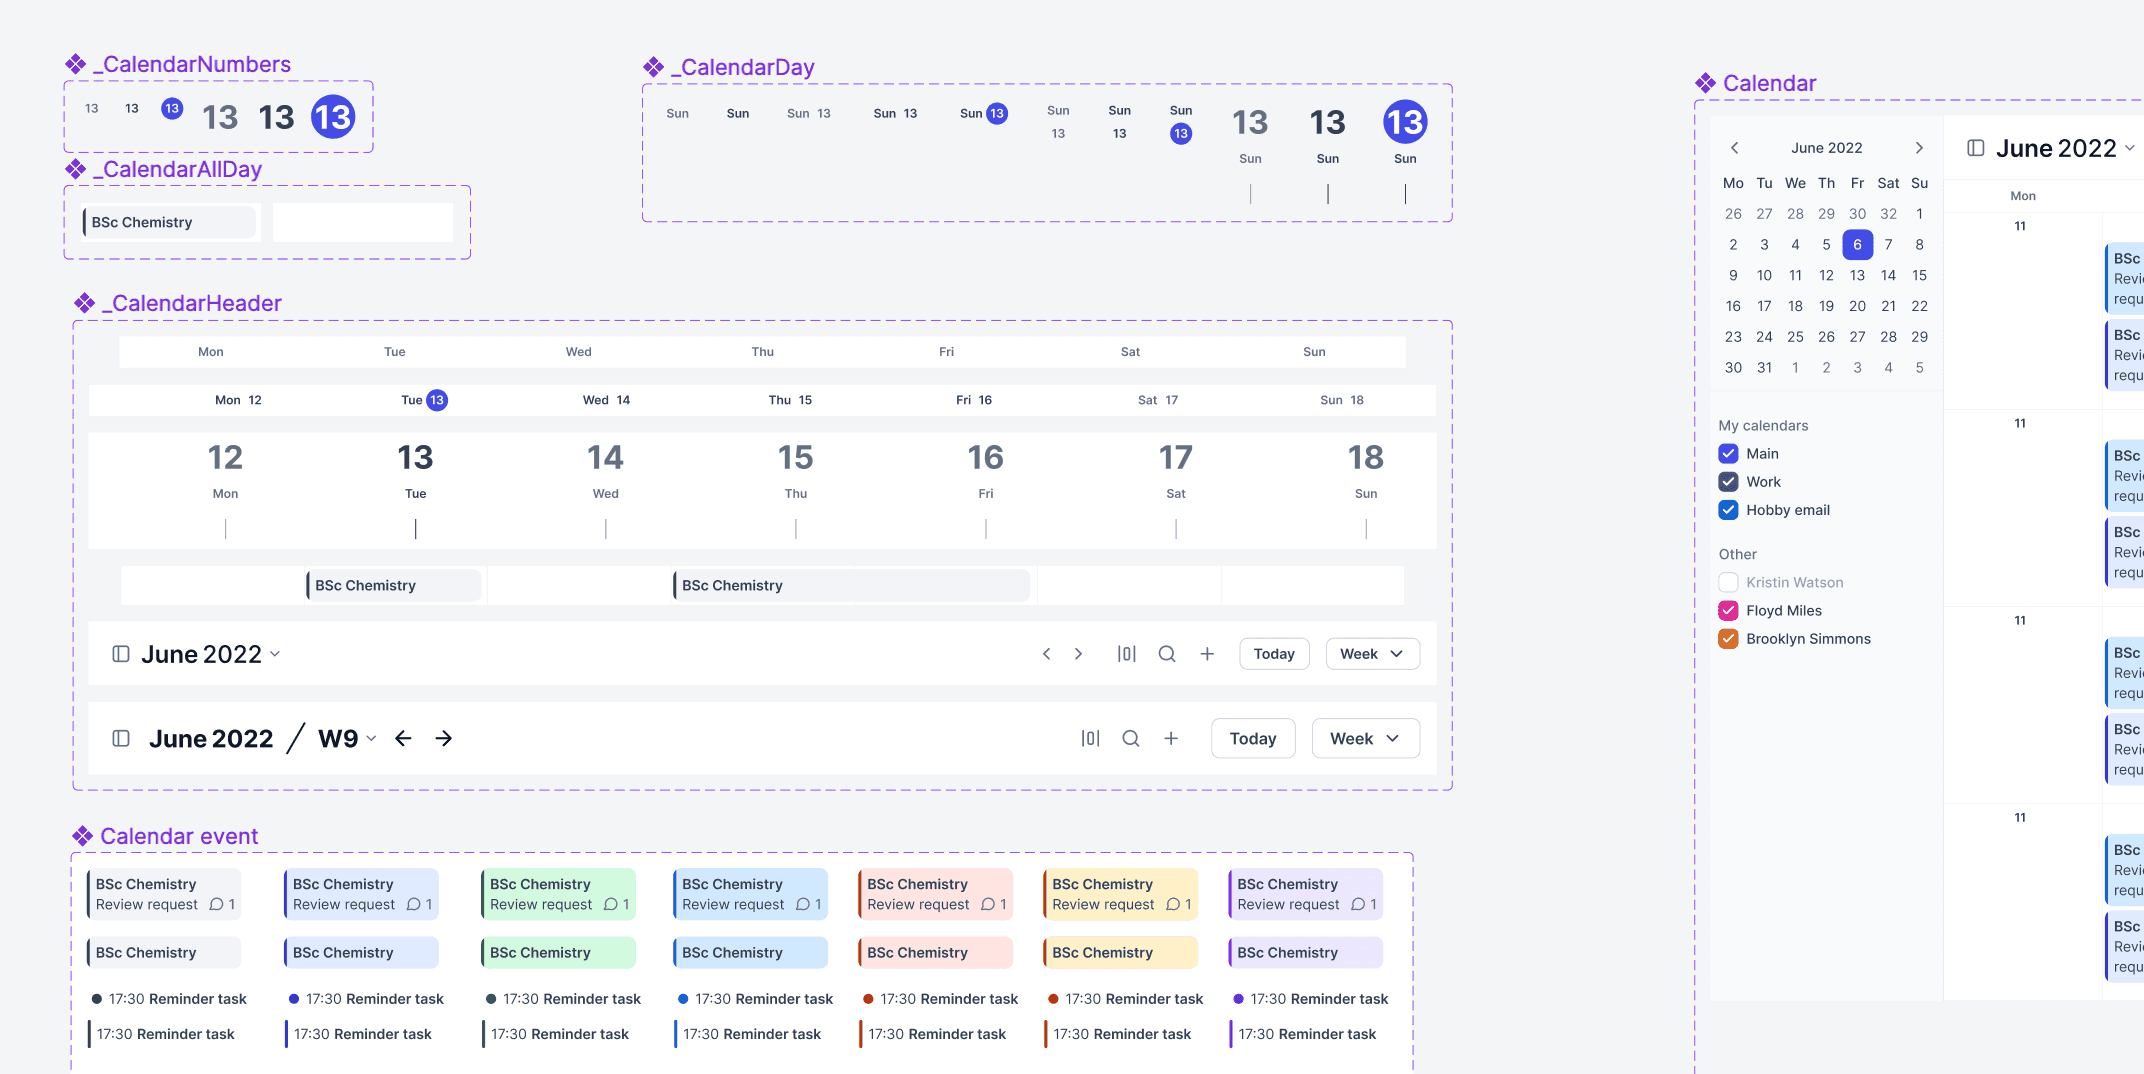Image resolution: width=2144 pixels, height=1074 pixels.
Task: Click the column view icon left of the smaller Today button
Action: (1127, 654)
